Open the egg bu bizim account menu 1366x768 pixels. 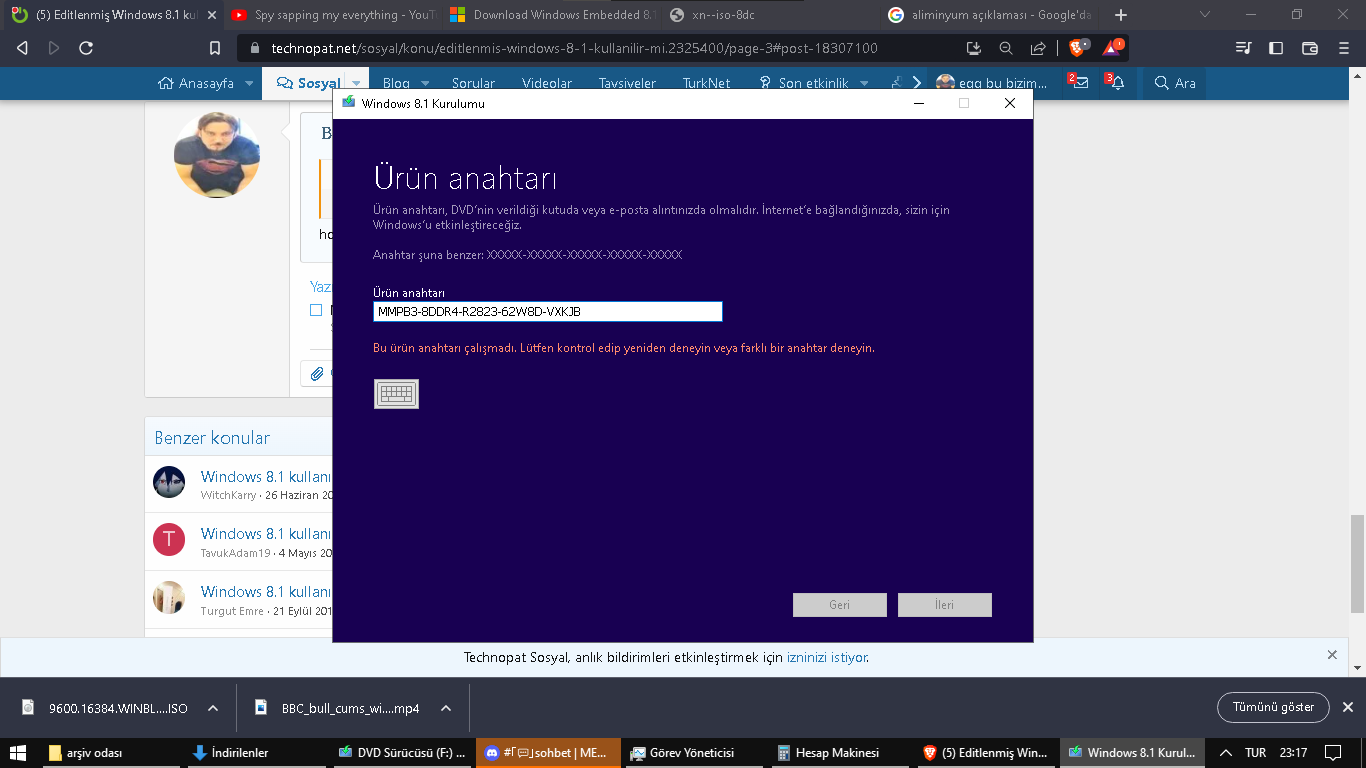pyautogui.click(x=991, y=83)
